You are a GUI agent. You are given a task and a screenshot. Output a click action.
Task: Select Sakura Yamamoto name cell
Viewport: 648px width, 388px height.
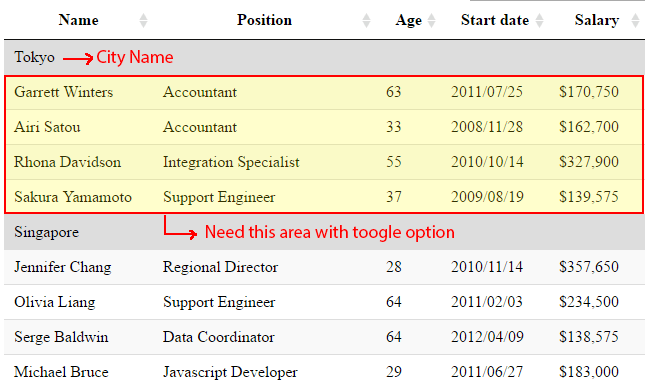click(x=73, y=197)
